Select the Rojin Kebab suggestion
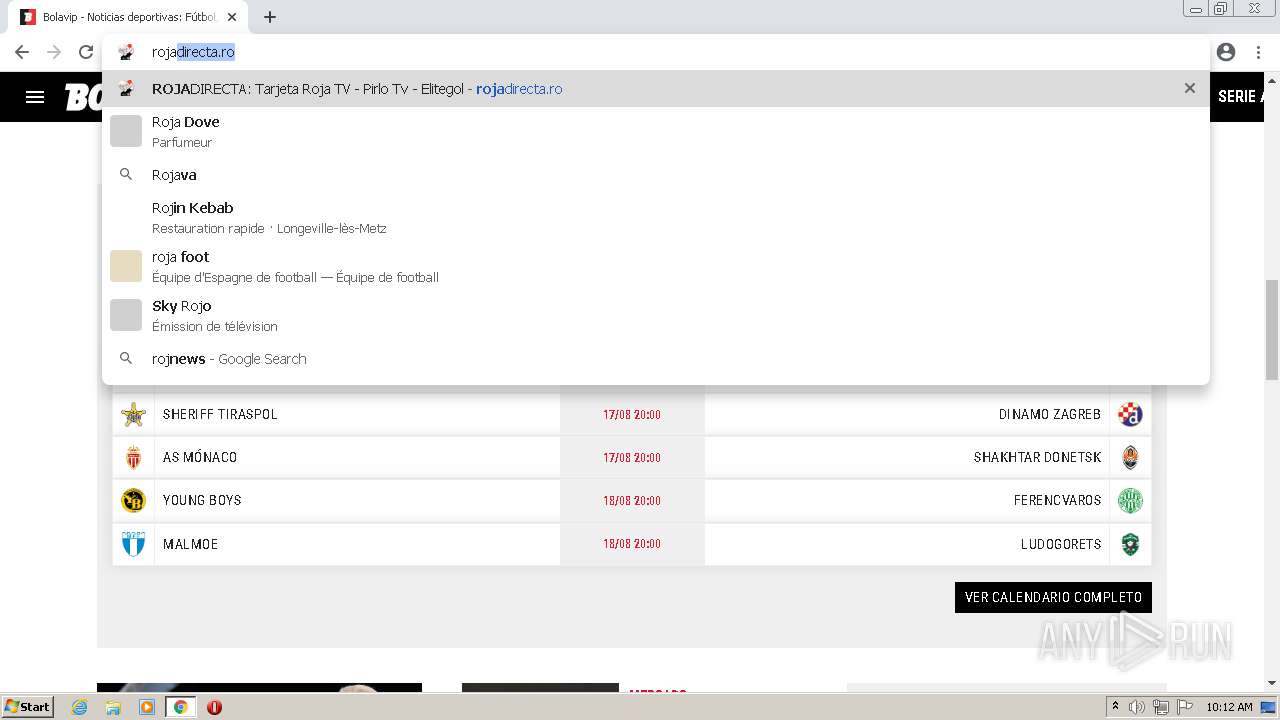 [x=655, y=217]
